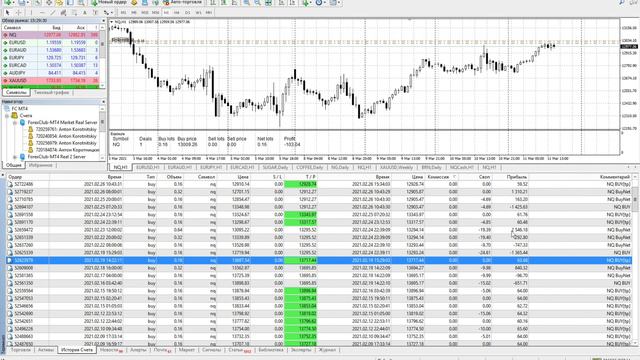640x360 pixels.
Task: Toggle the Auto-trading button
Action: click(182, 2)
